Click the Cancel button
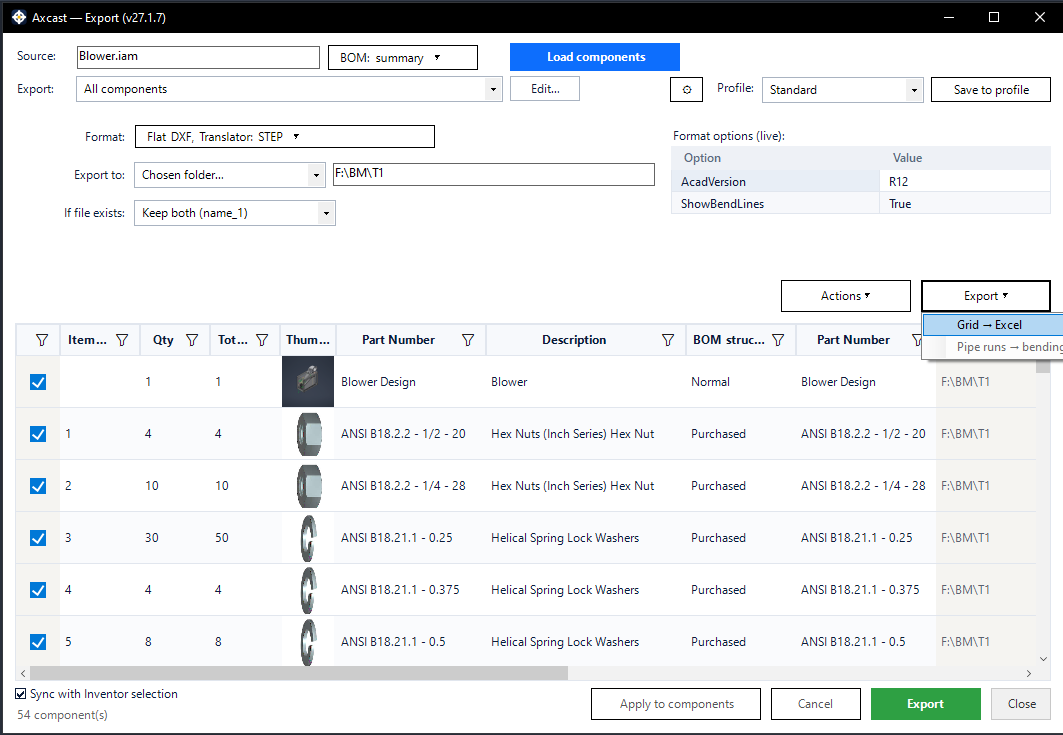This screenshot has width=1063, height=735. tap(816, 704)
